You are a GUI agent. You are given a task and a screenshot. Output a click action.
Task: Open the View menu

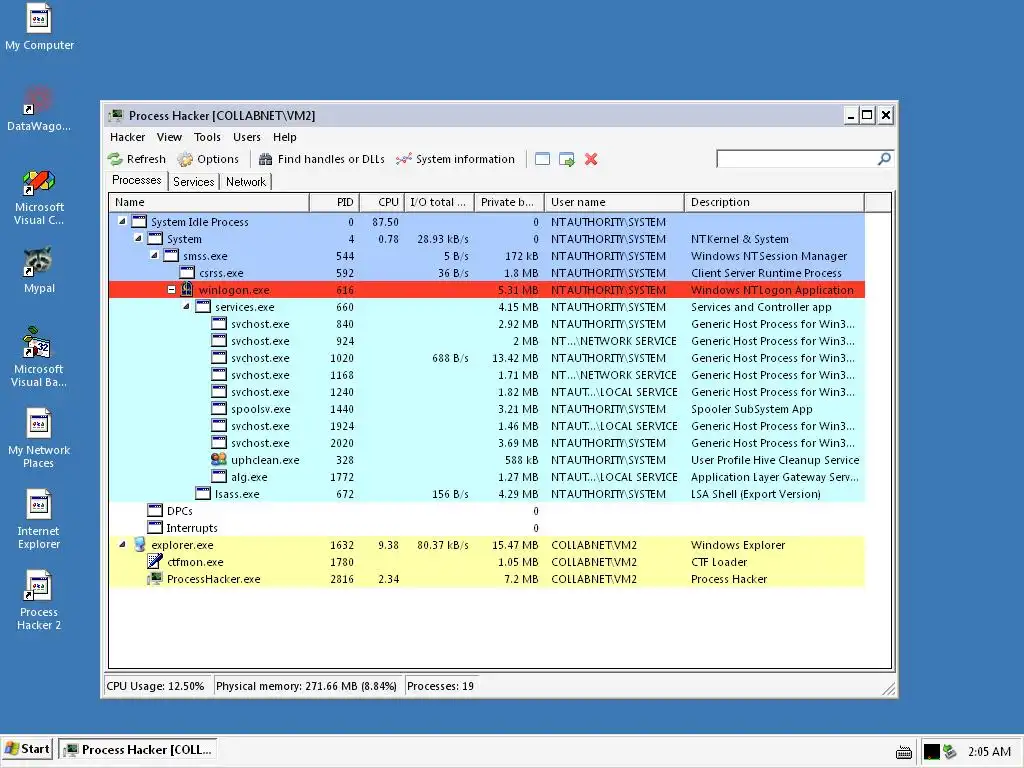[169, 137]
